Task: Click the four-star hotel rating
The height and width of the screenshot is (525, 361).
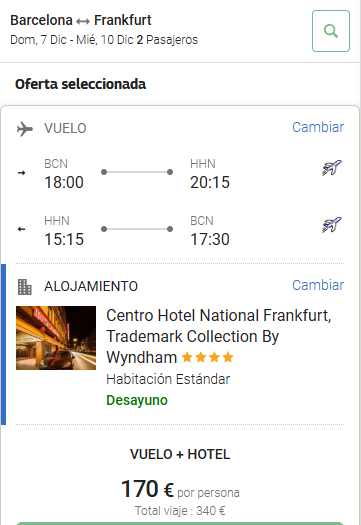Action: [x=207, y=357]
